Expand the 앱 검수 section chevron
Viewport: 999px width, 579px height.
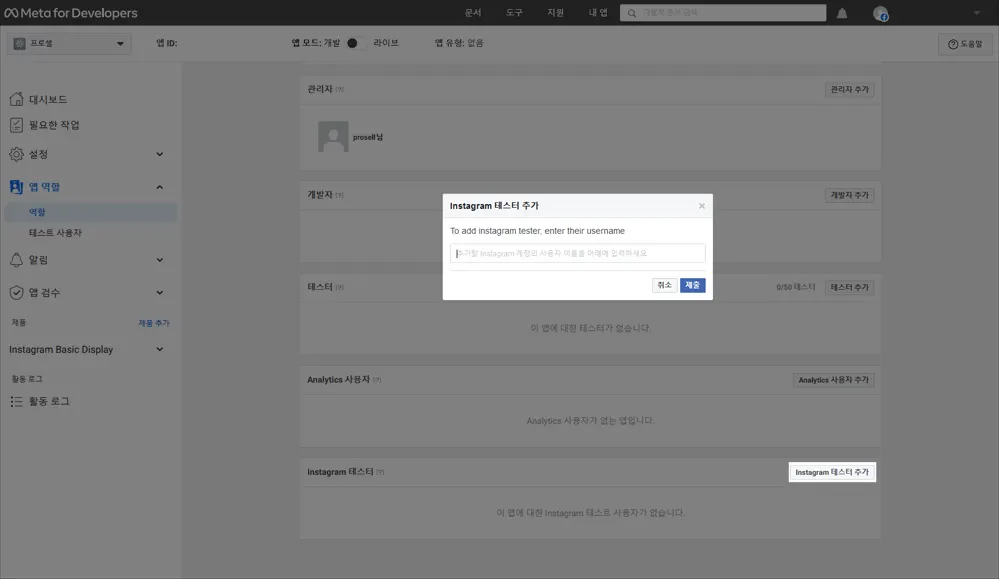pos(160,292)
